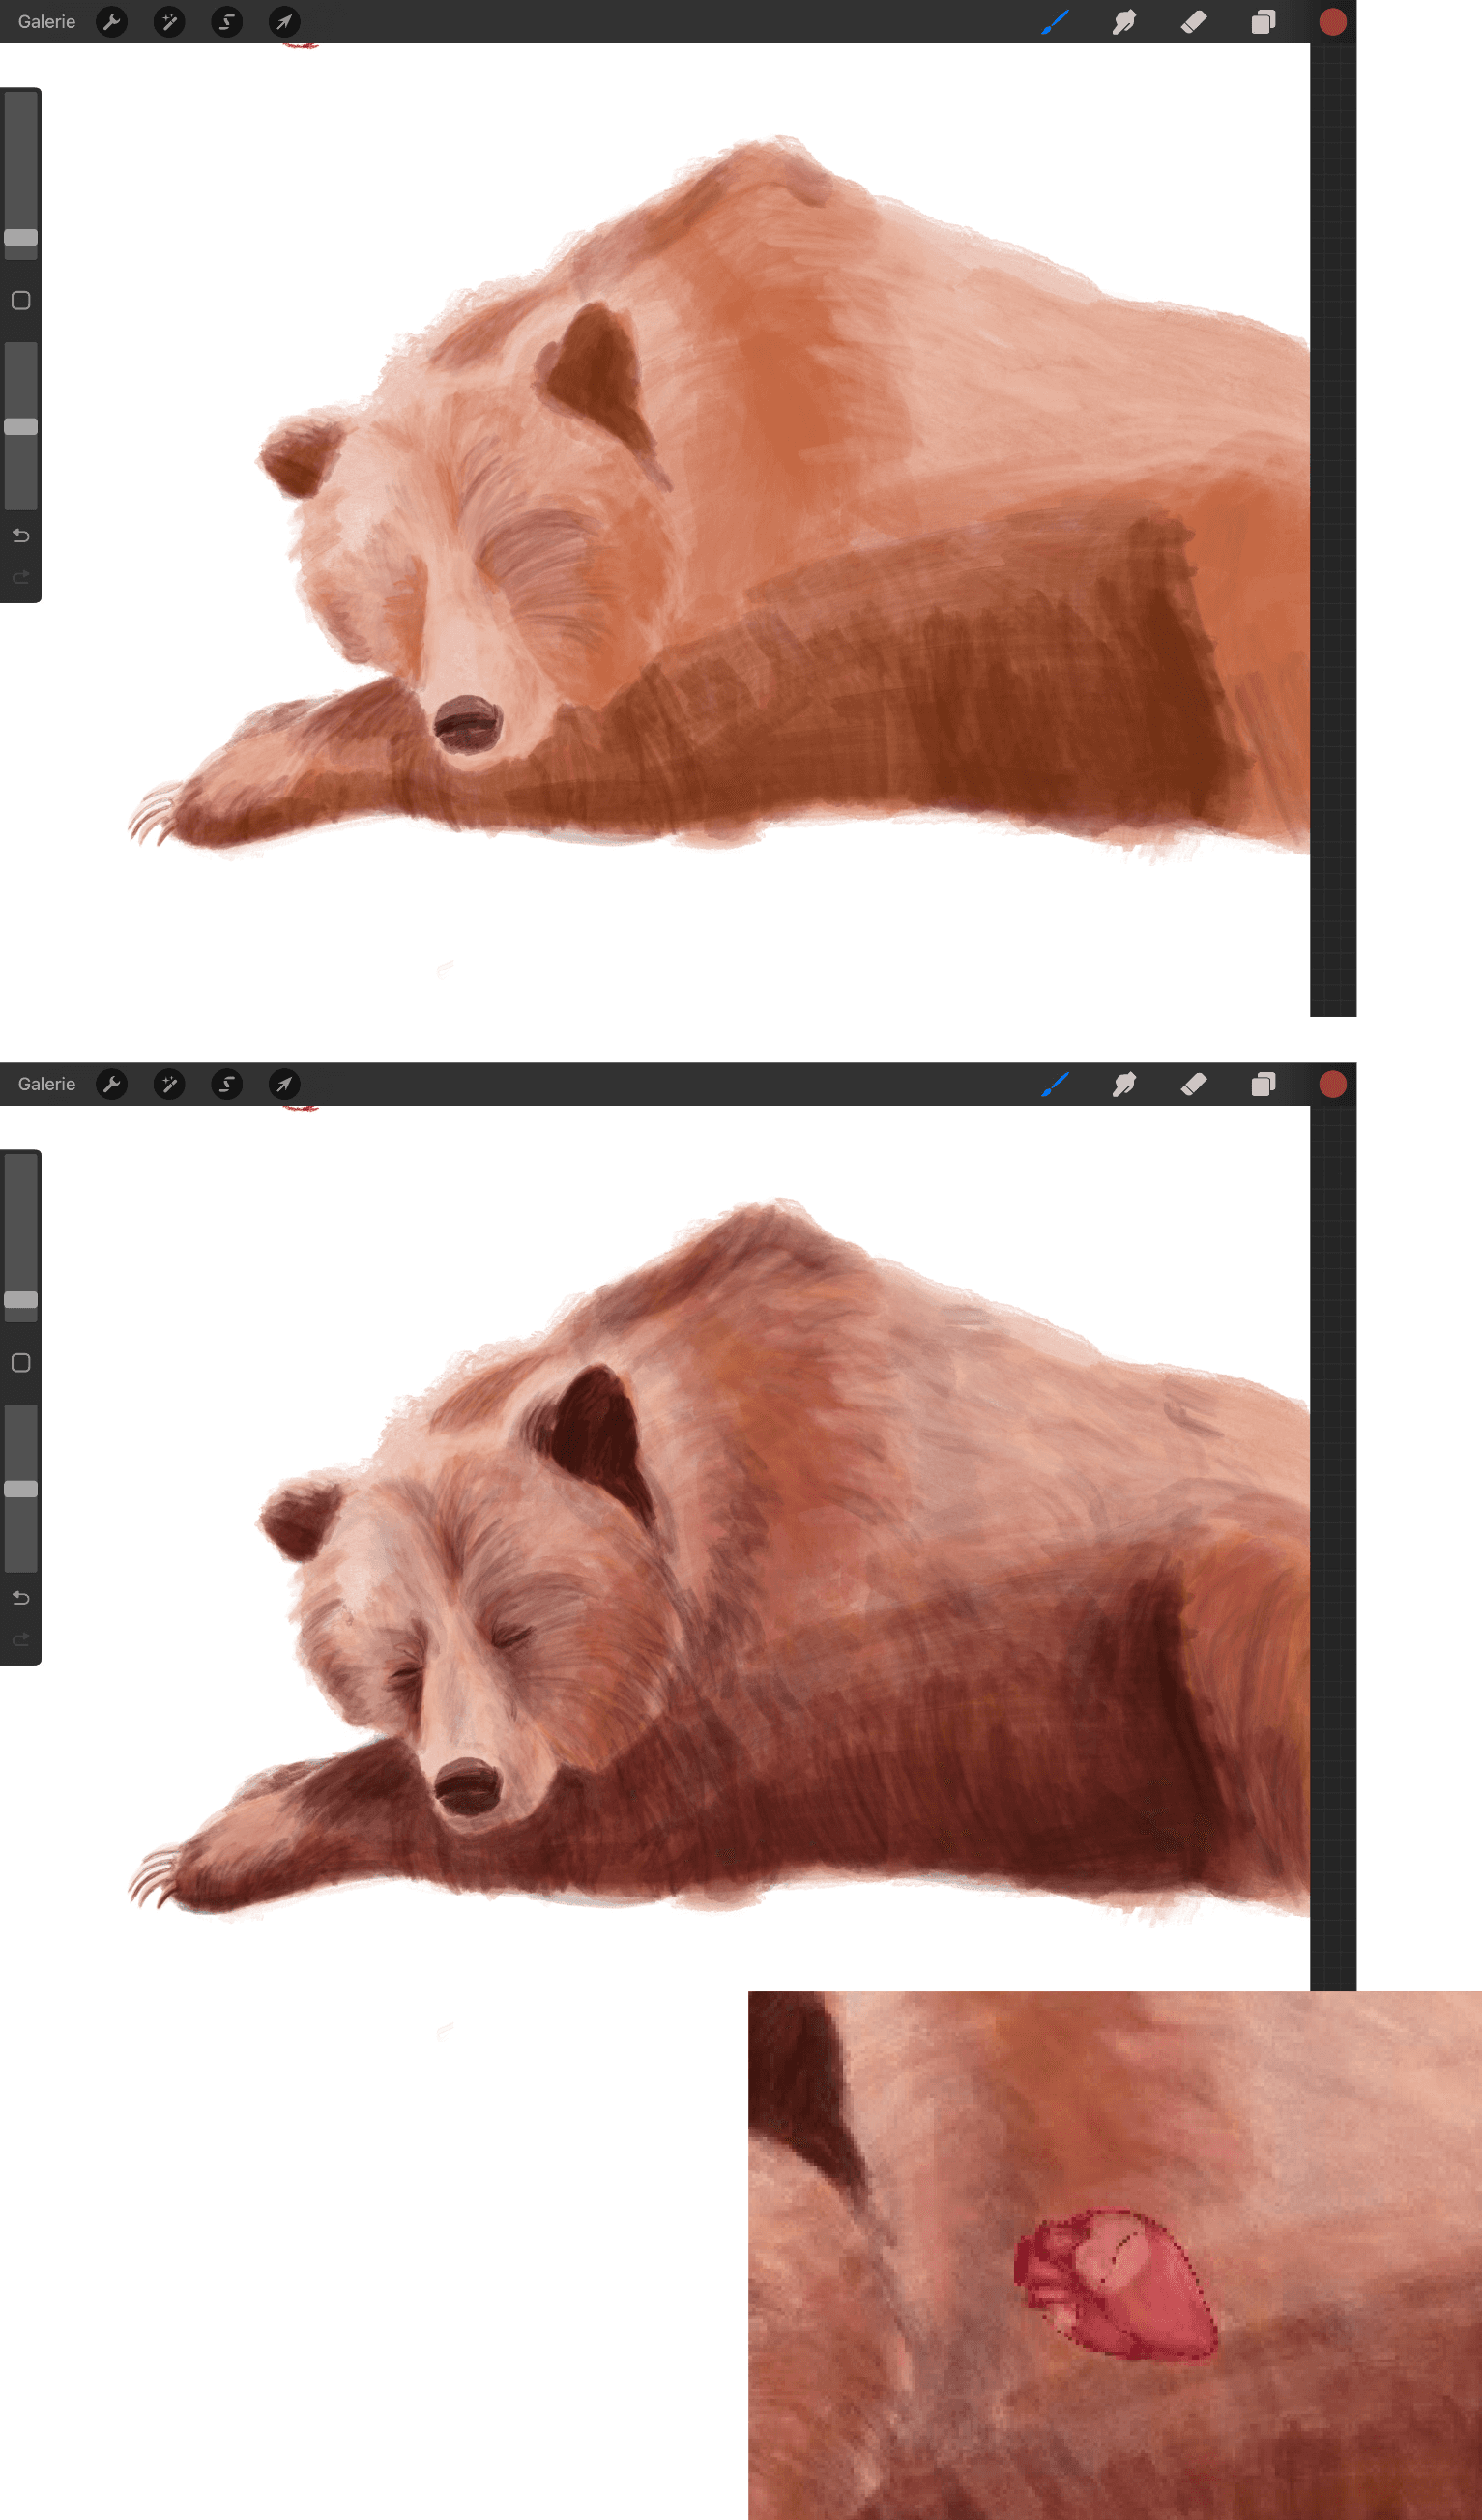Redo action in bottom screenshot sidebar

[x=21, y=1640]
